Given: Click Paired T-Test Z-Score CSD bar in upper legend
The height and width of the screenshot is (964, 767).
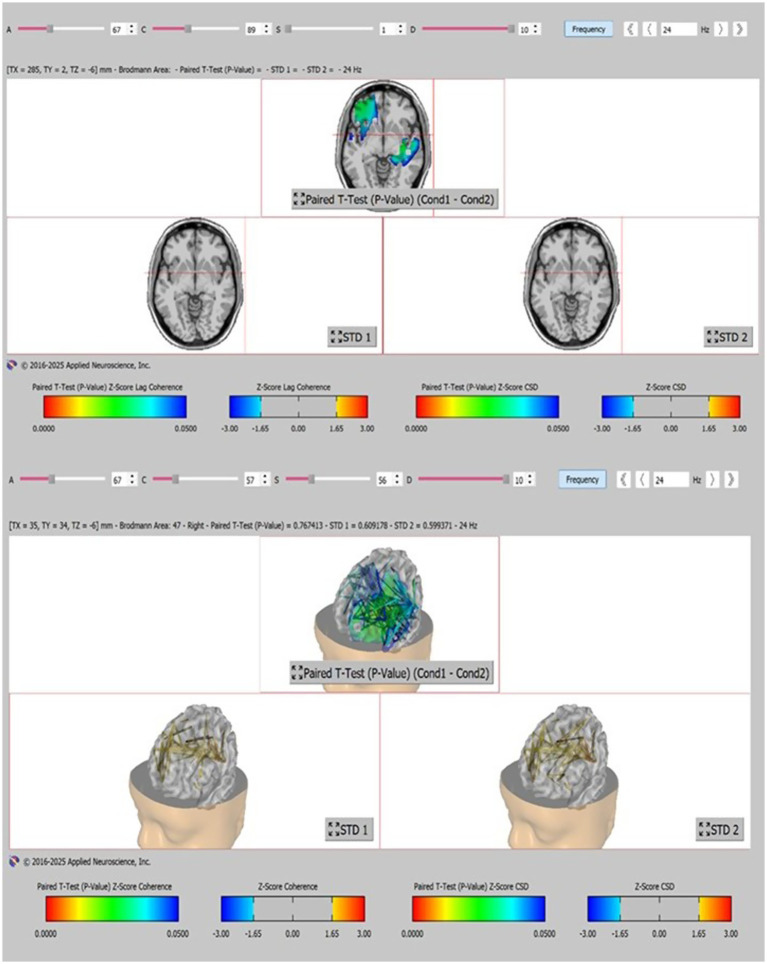Looking at the screenshot, I should coord(487,407).
